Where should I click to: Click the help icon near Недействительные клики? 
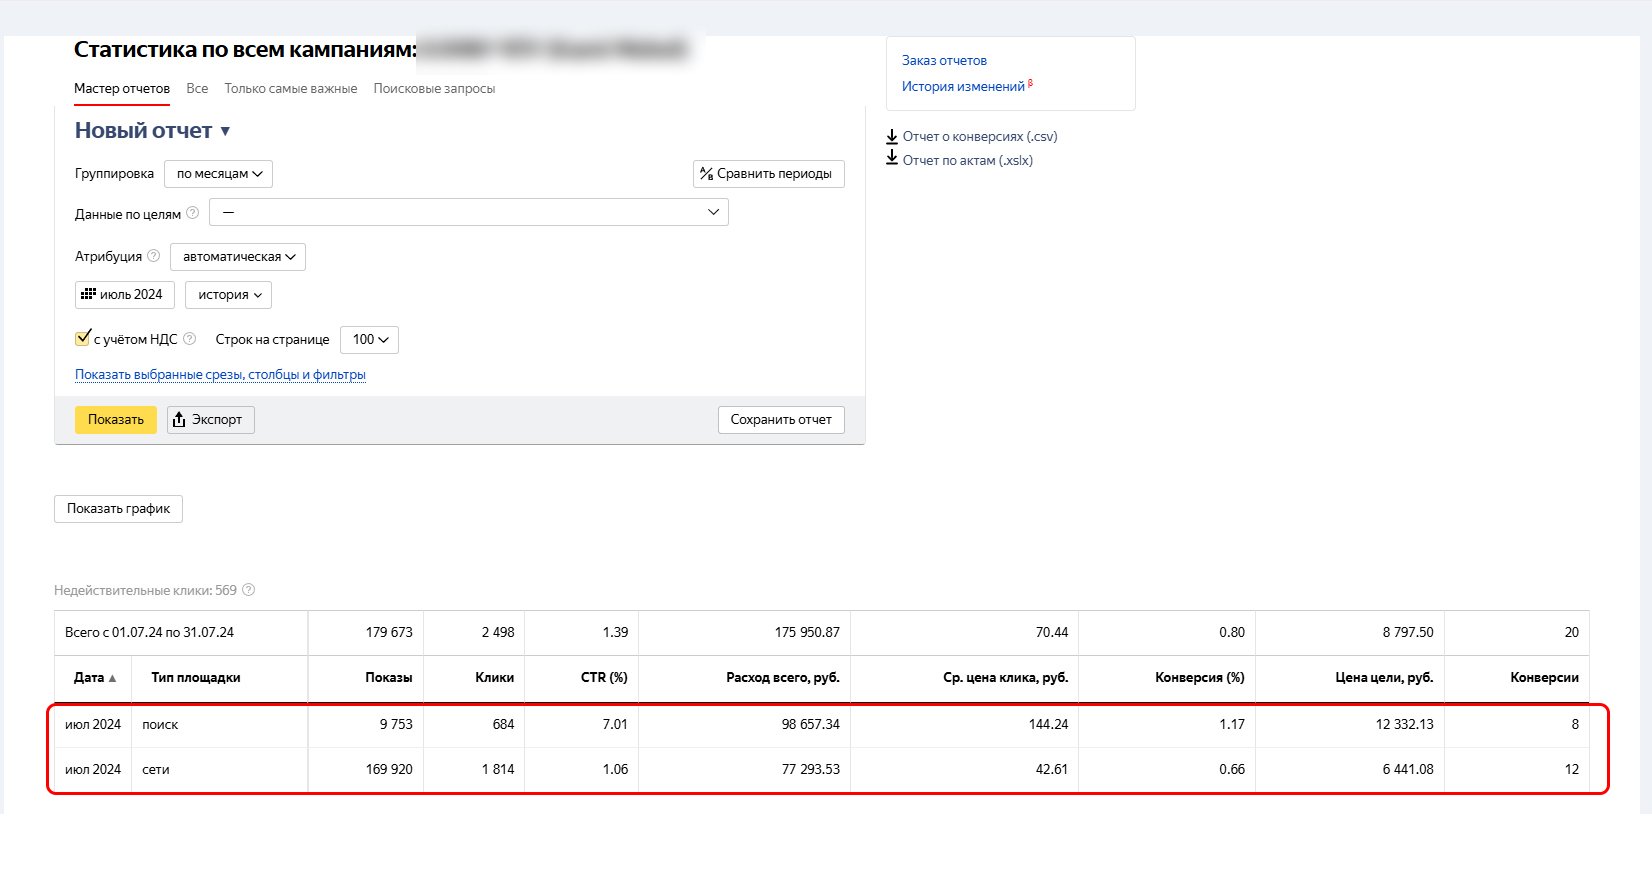point(249,590)
